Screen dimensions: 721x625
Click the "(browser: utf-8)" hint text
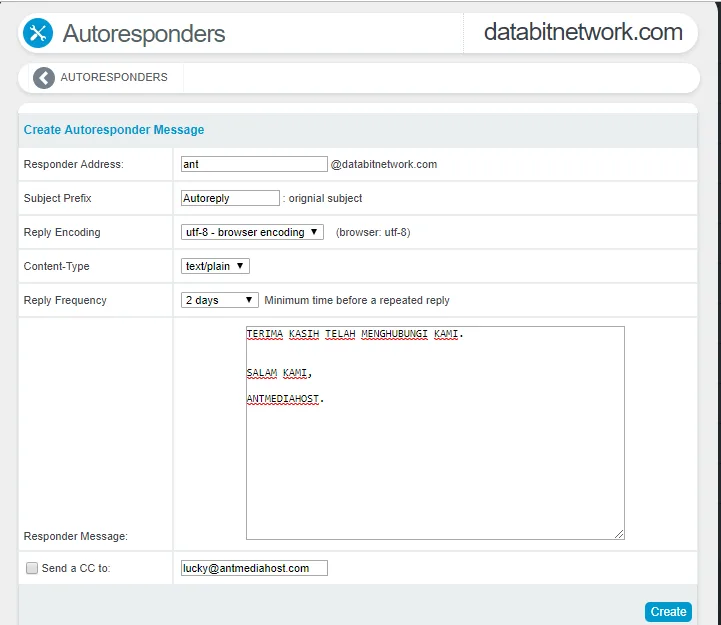[x=373, y=232]
